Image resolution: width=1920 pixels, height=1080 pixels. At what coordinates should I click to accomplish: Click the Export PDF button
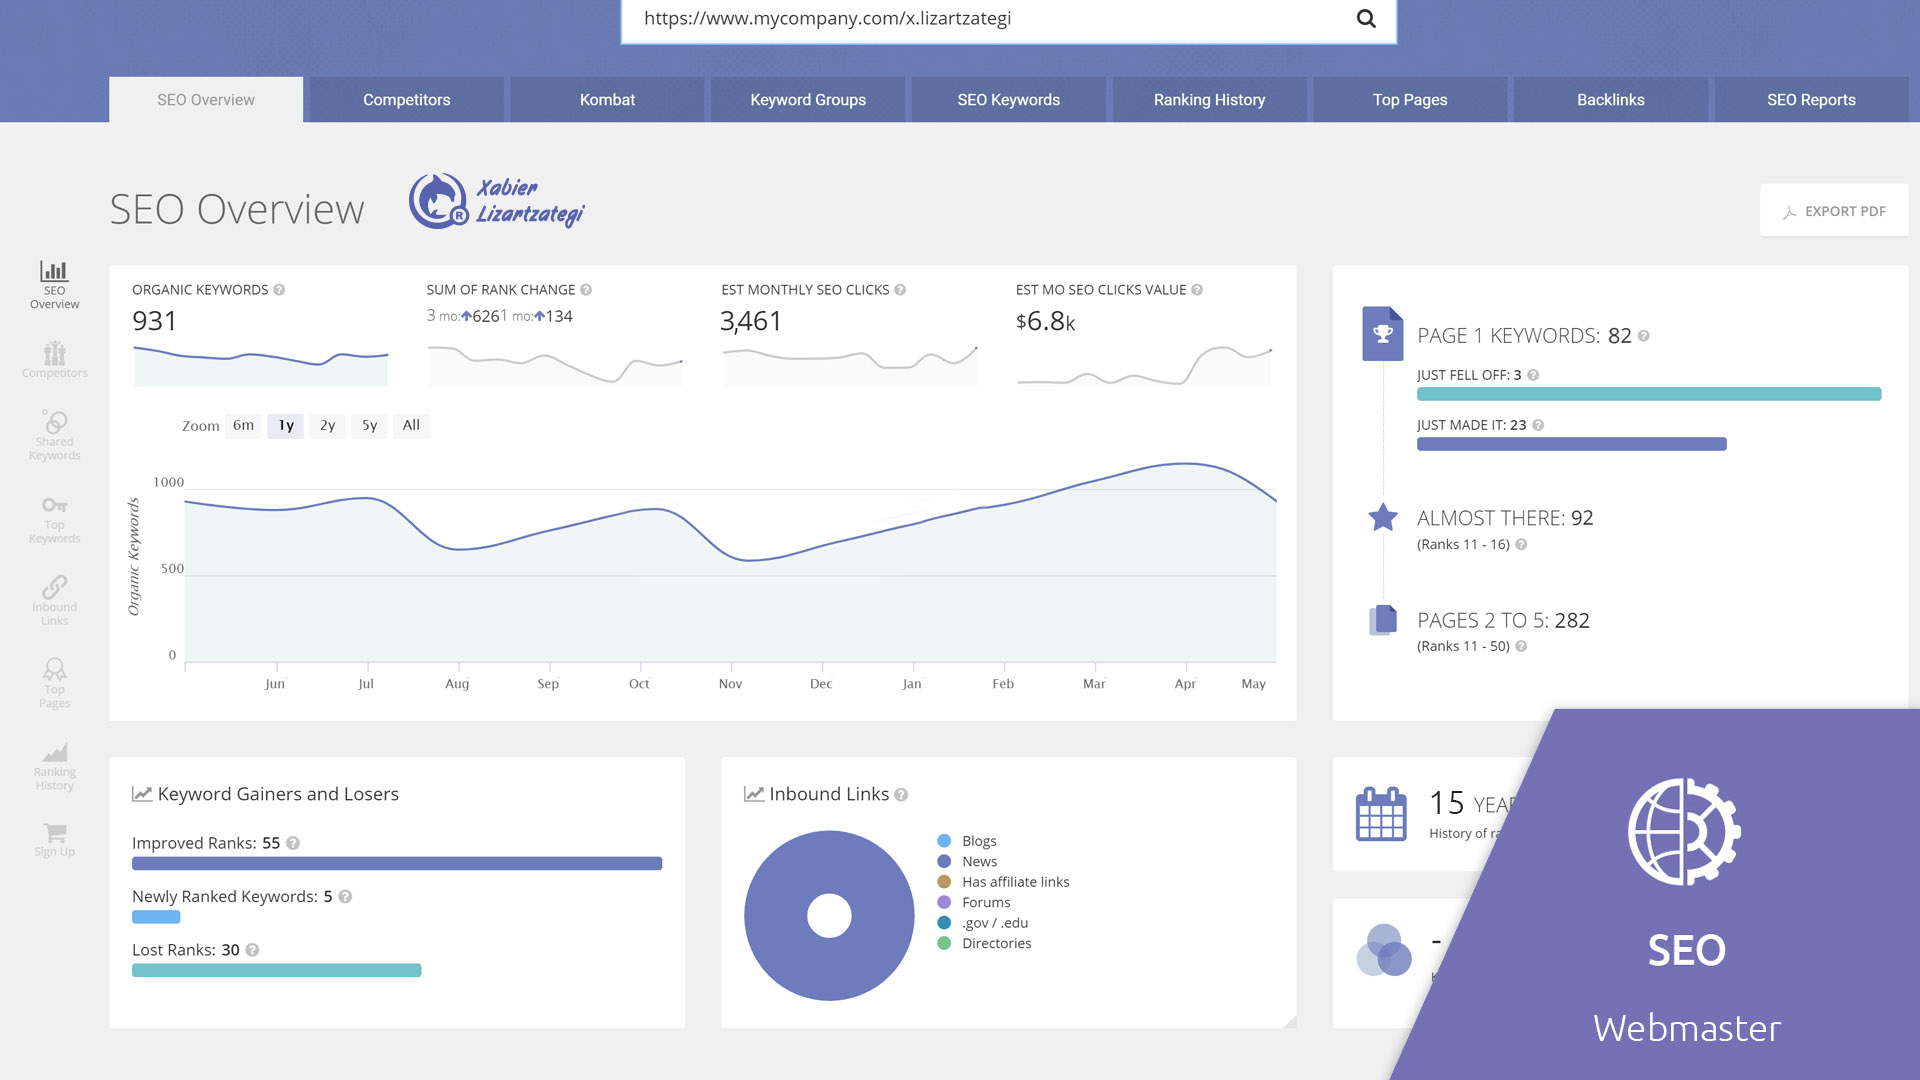point(1834,211)
